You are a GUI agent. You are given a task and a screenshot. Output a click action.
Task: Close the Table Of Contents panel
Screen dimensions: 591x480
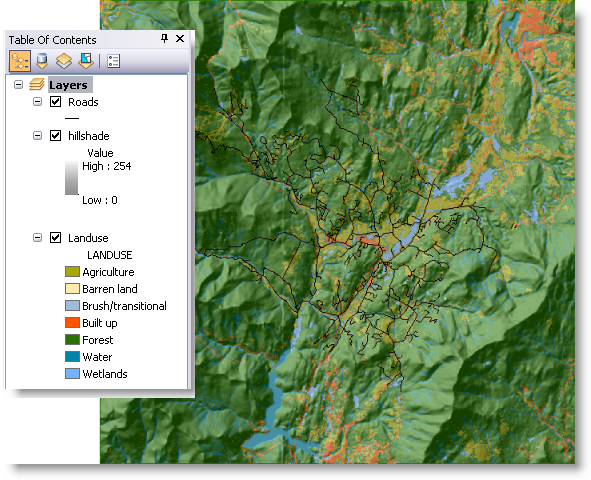[x=180, y=38]
